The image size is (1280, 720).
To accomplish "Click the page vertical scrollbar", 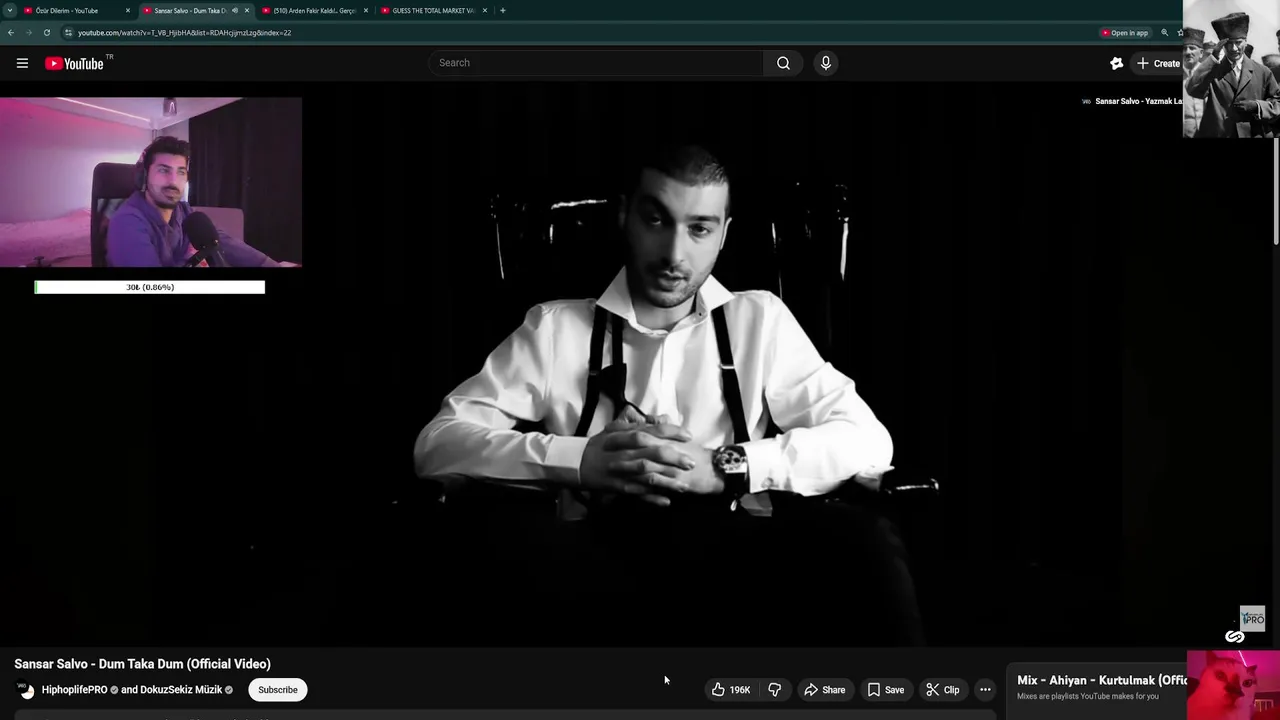I will tap(1276, 190).
